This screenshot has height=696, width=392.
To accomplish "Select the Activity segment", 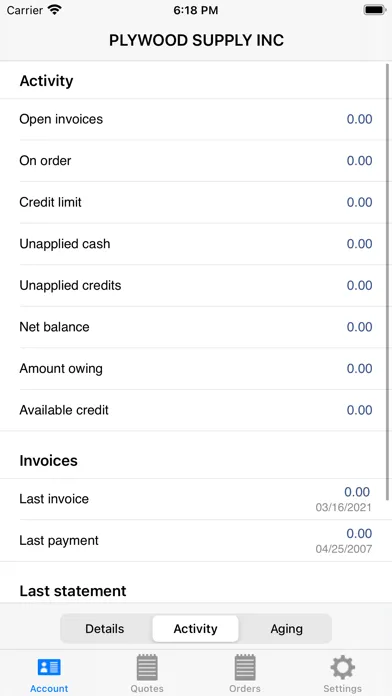I will 195,629.
